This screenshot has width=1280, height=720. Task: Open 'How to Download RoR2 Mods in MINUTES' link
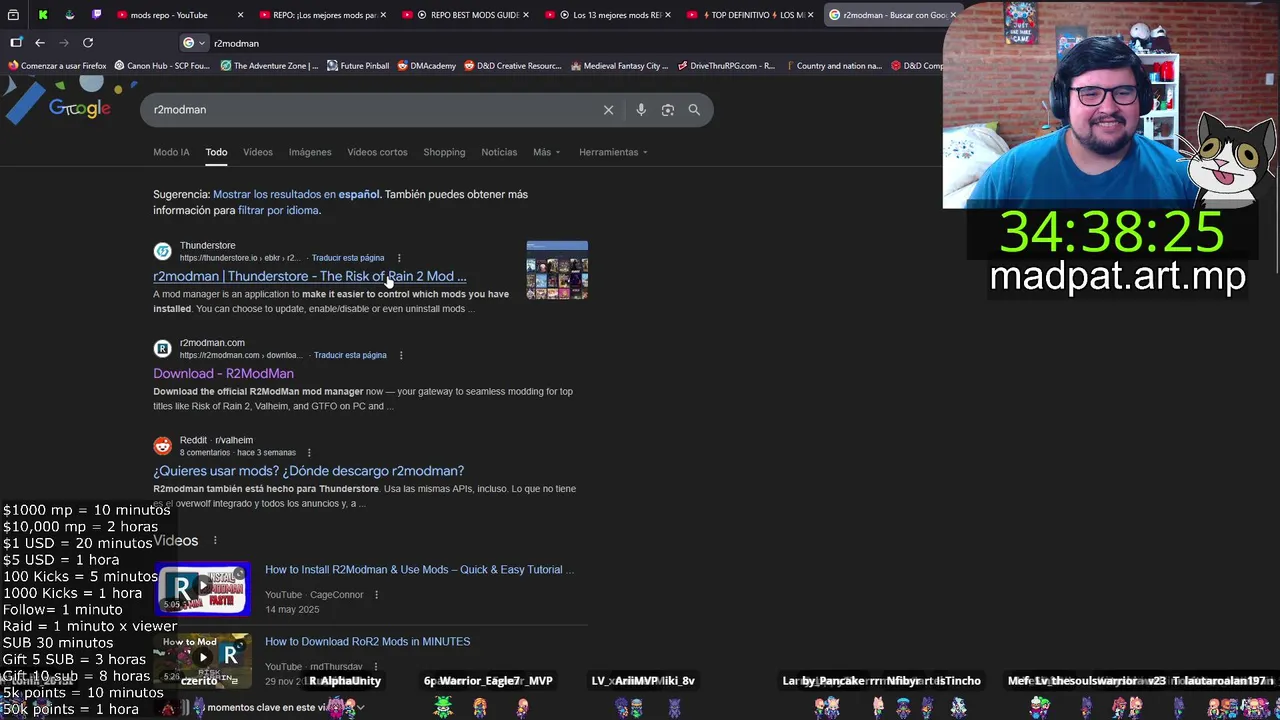[x=367, y=641]
